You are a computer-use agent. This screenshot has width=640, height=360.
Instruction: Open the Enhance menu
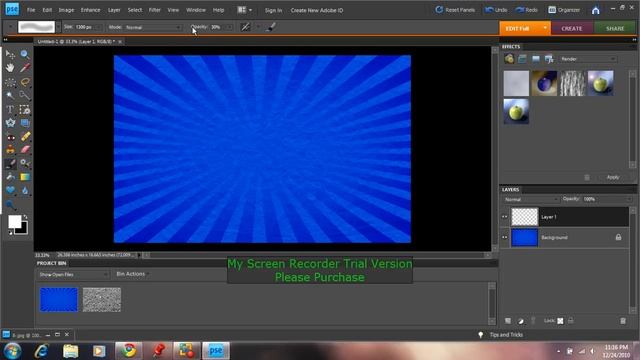[90, 10]
